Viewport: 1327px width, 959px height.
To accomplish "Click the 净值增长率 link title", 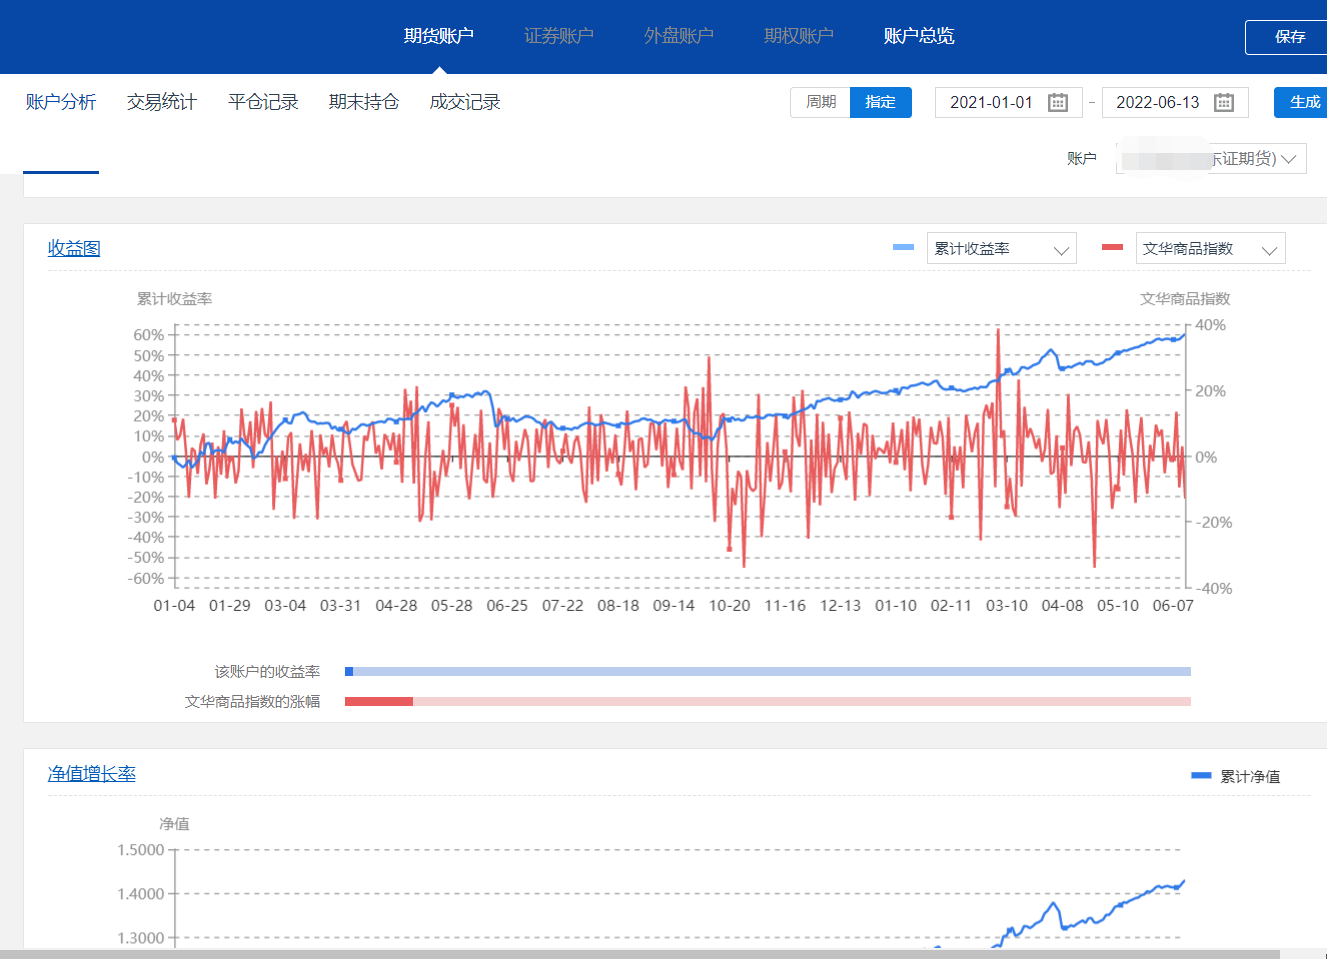I will (x=92, y=773).
